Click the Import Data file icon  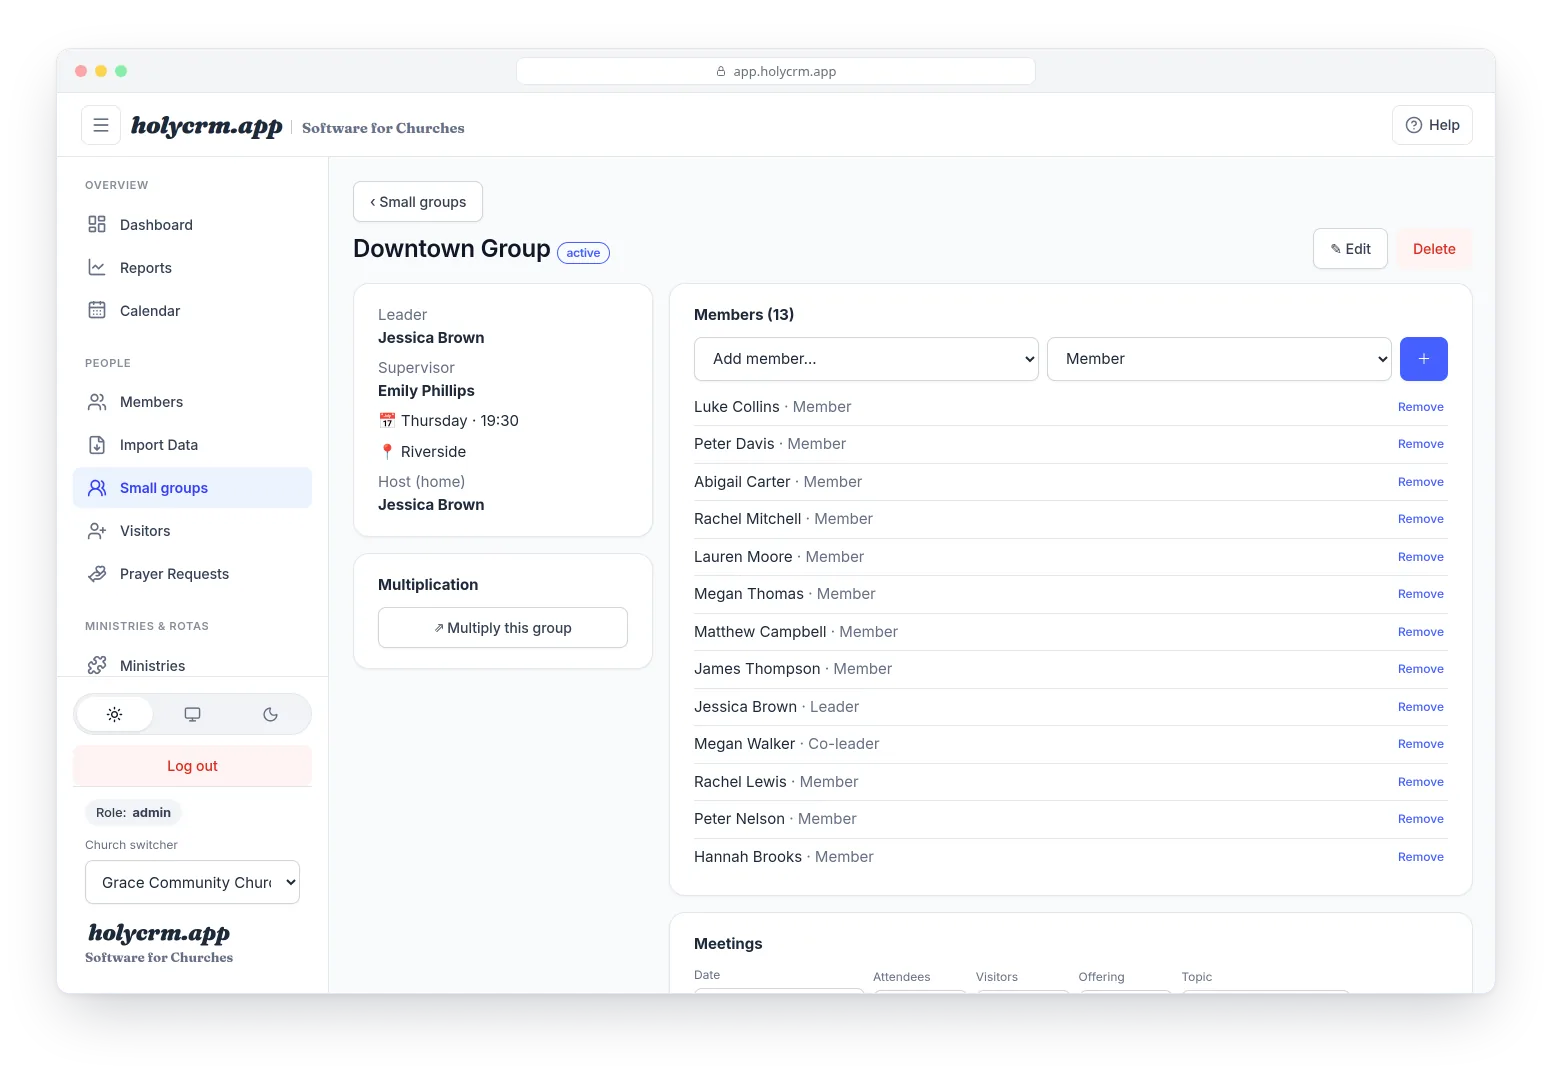(x=97, y=444)
